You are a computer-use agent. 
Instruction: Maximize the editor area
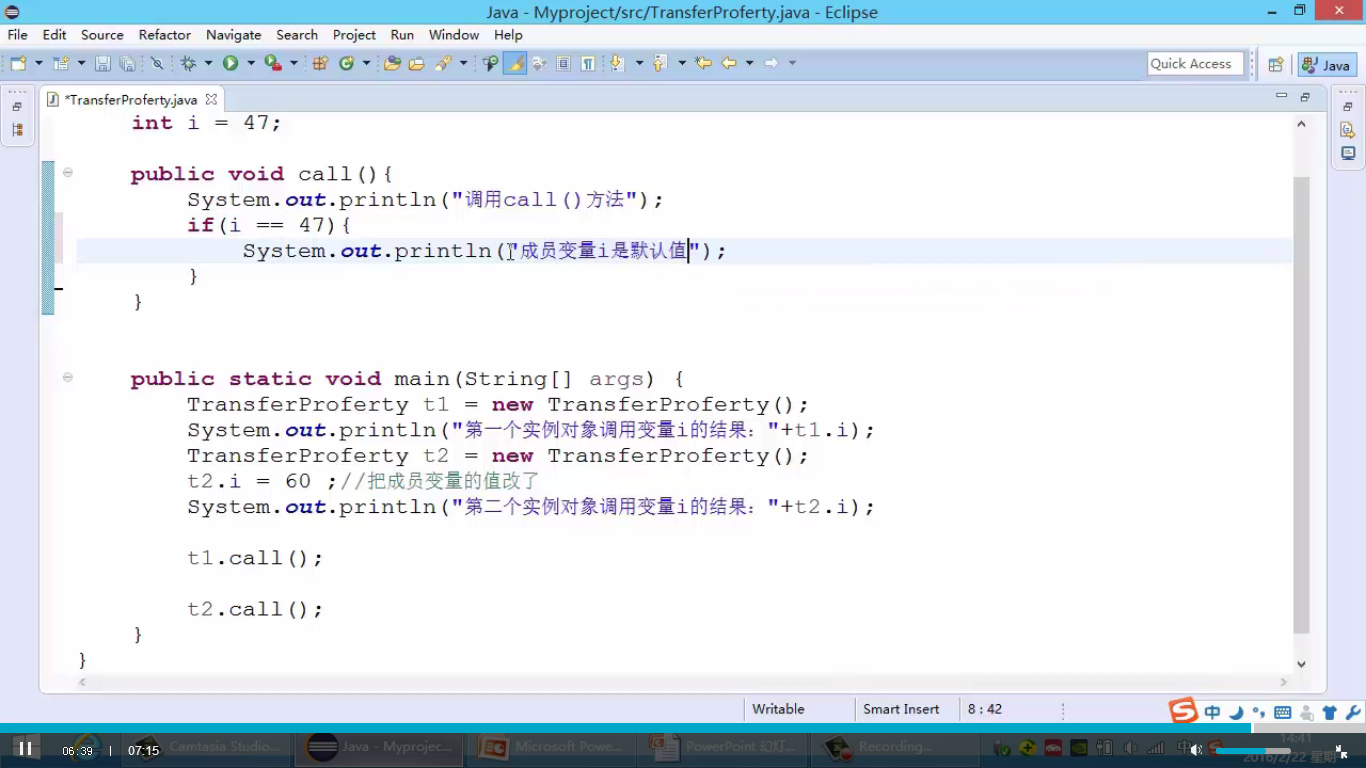click(1305, 97)
